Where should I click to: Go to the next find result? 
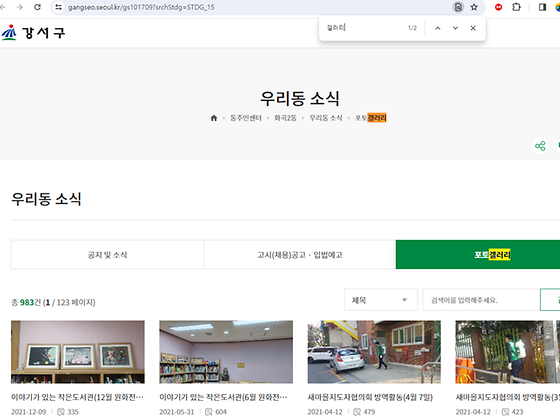(455, 28)
